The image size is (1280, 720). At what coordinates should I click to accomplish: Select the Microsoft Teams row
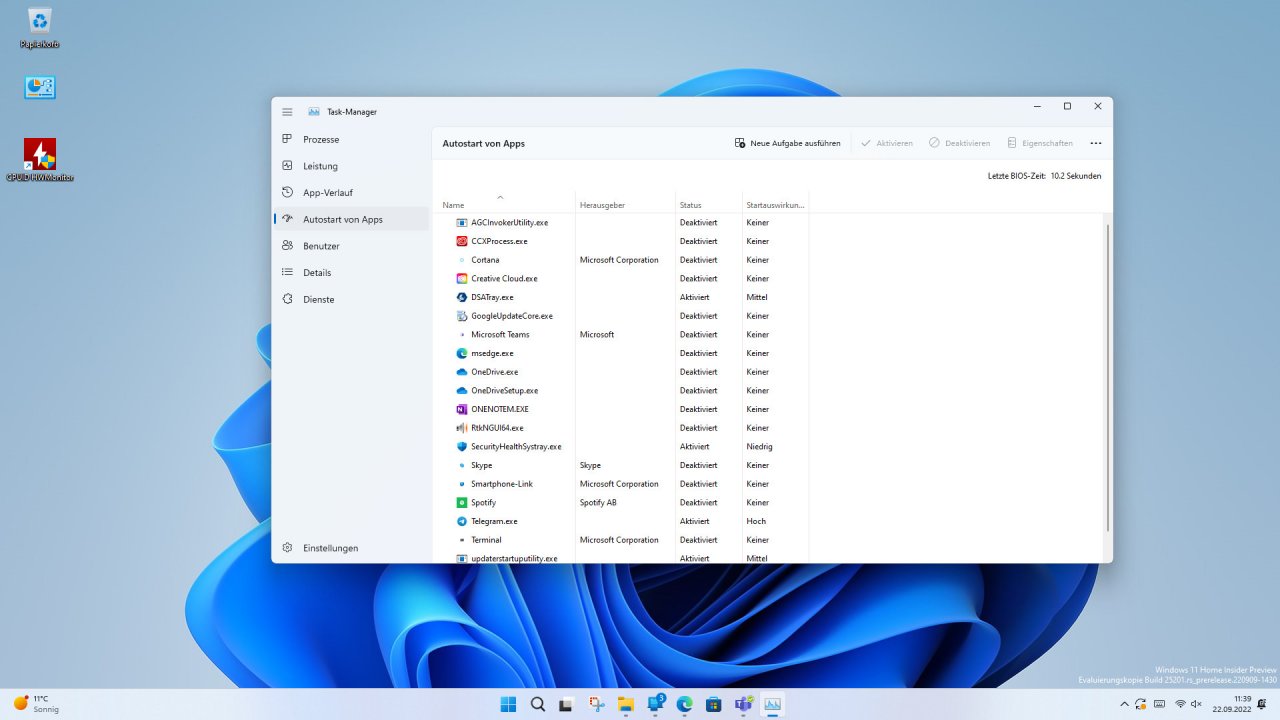click(620, 334)
